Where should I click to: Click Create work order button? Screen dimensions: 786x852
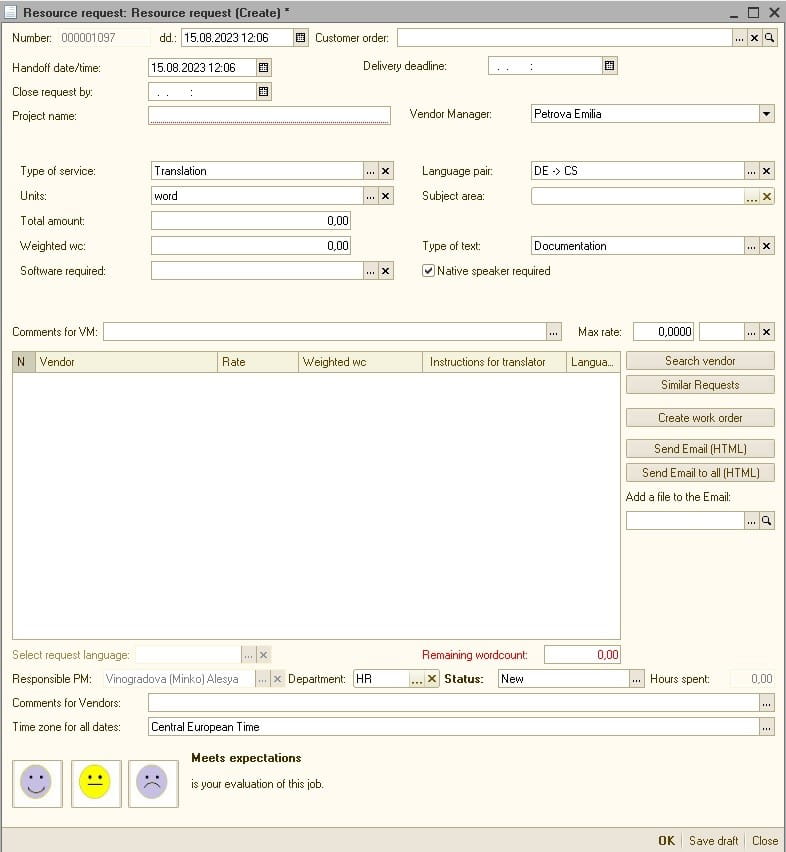(700, 418)
